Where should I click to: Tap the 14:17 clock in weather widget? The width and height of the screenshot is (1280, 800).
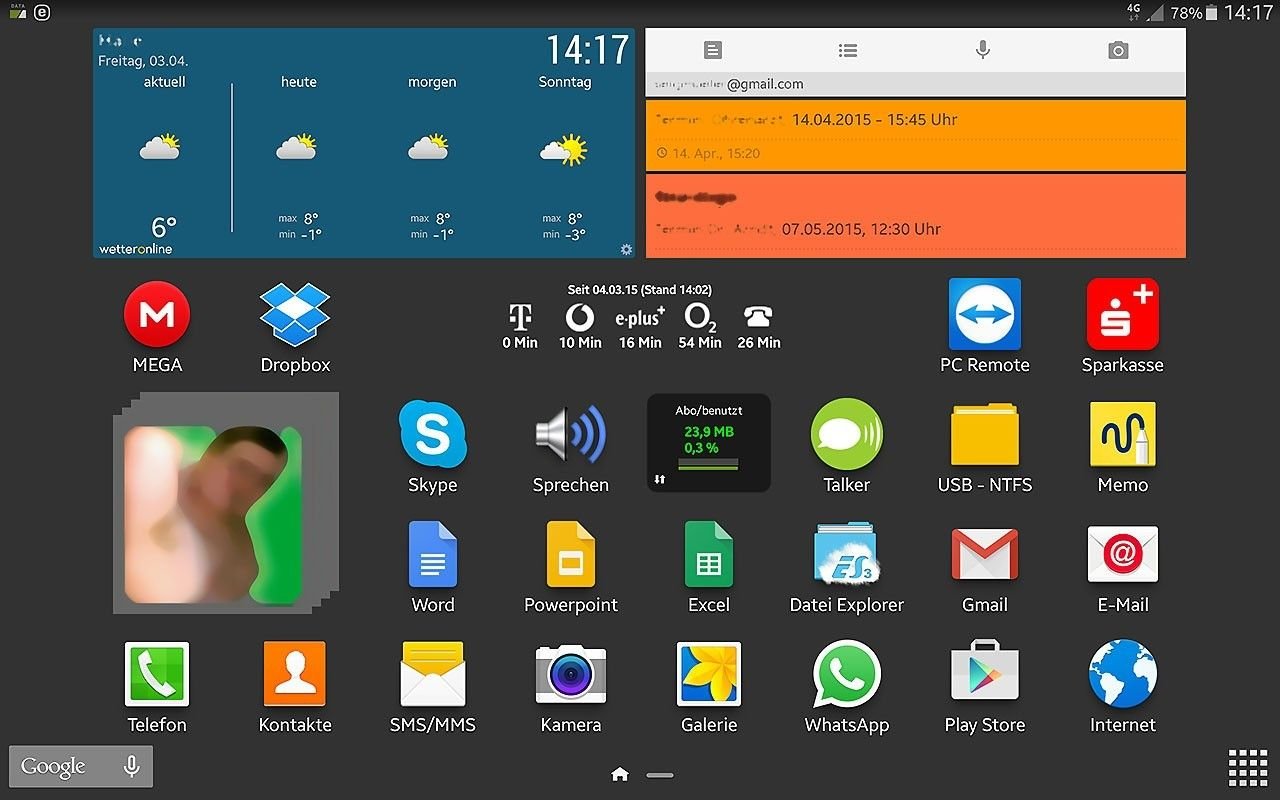tap(587, 50)
